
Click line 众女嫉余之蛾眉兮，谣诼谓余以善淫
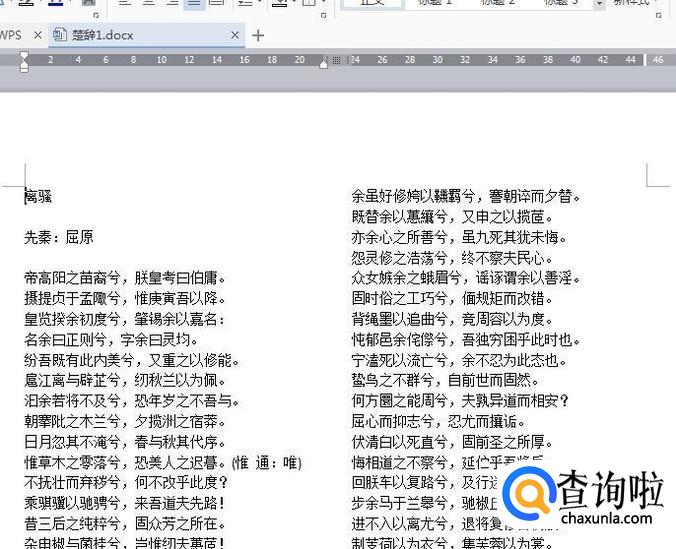tap(466, 278)
